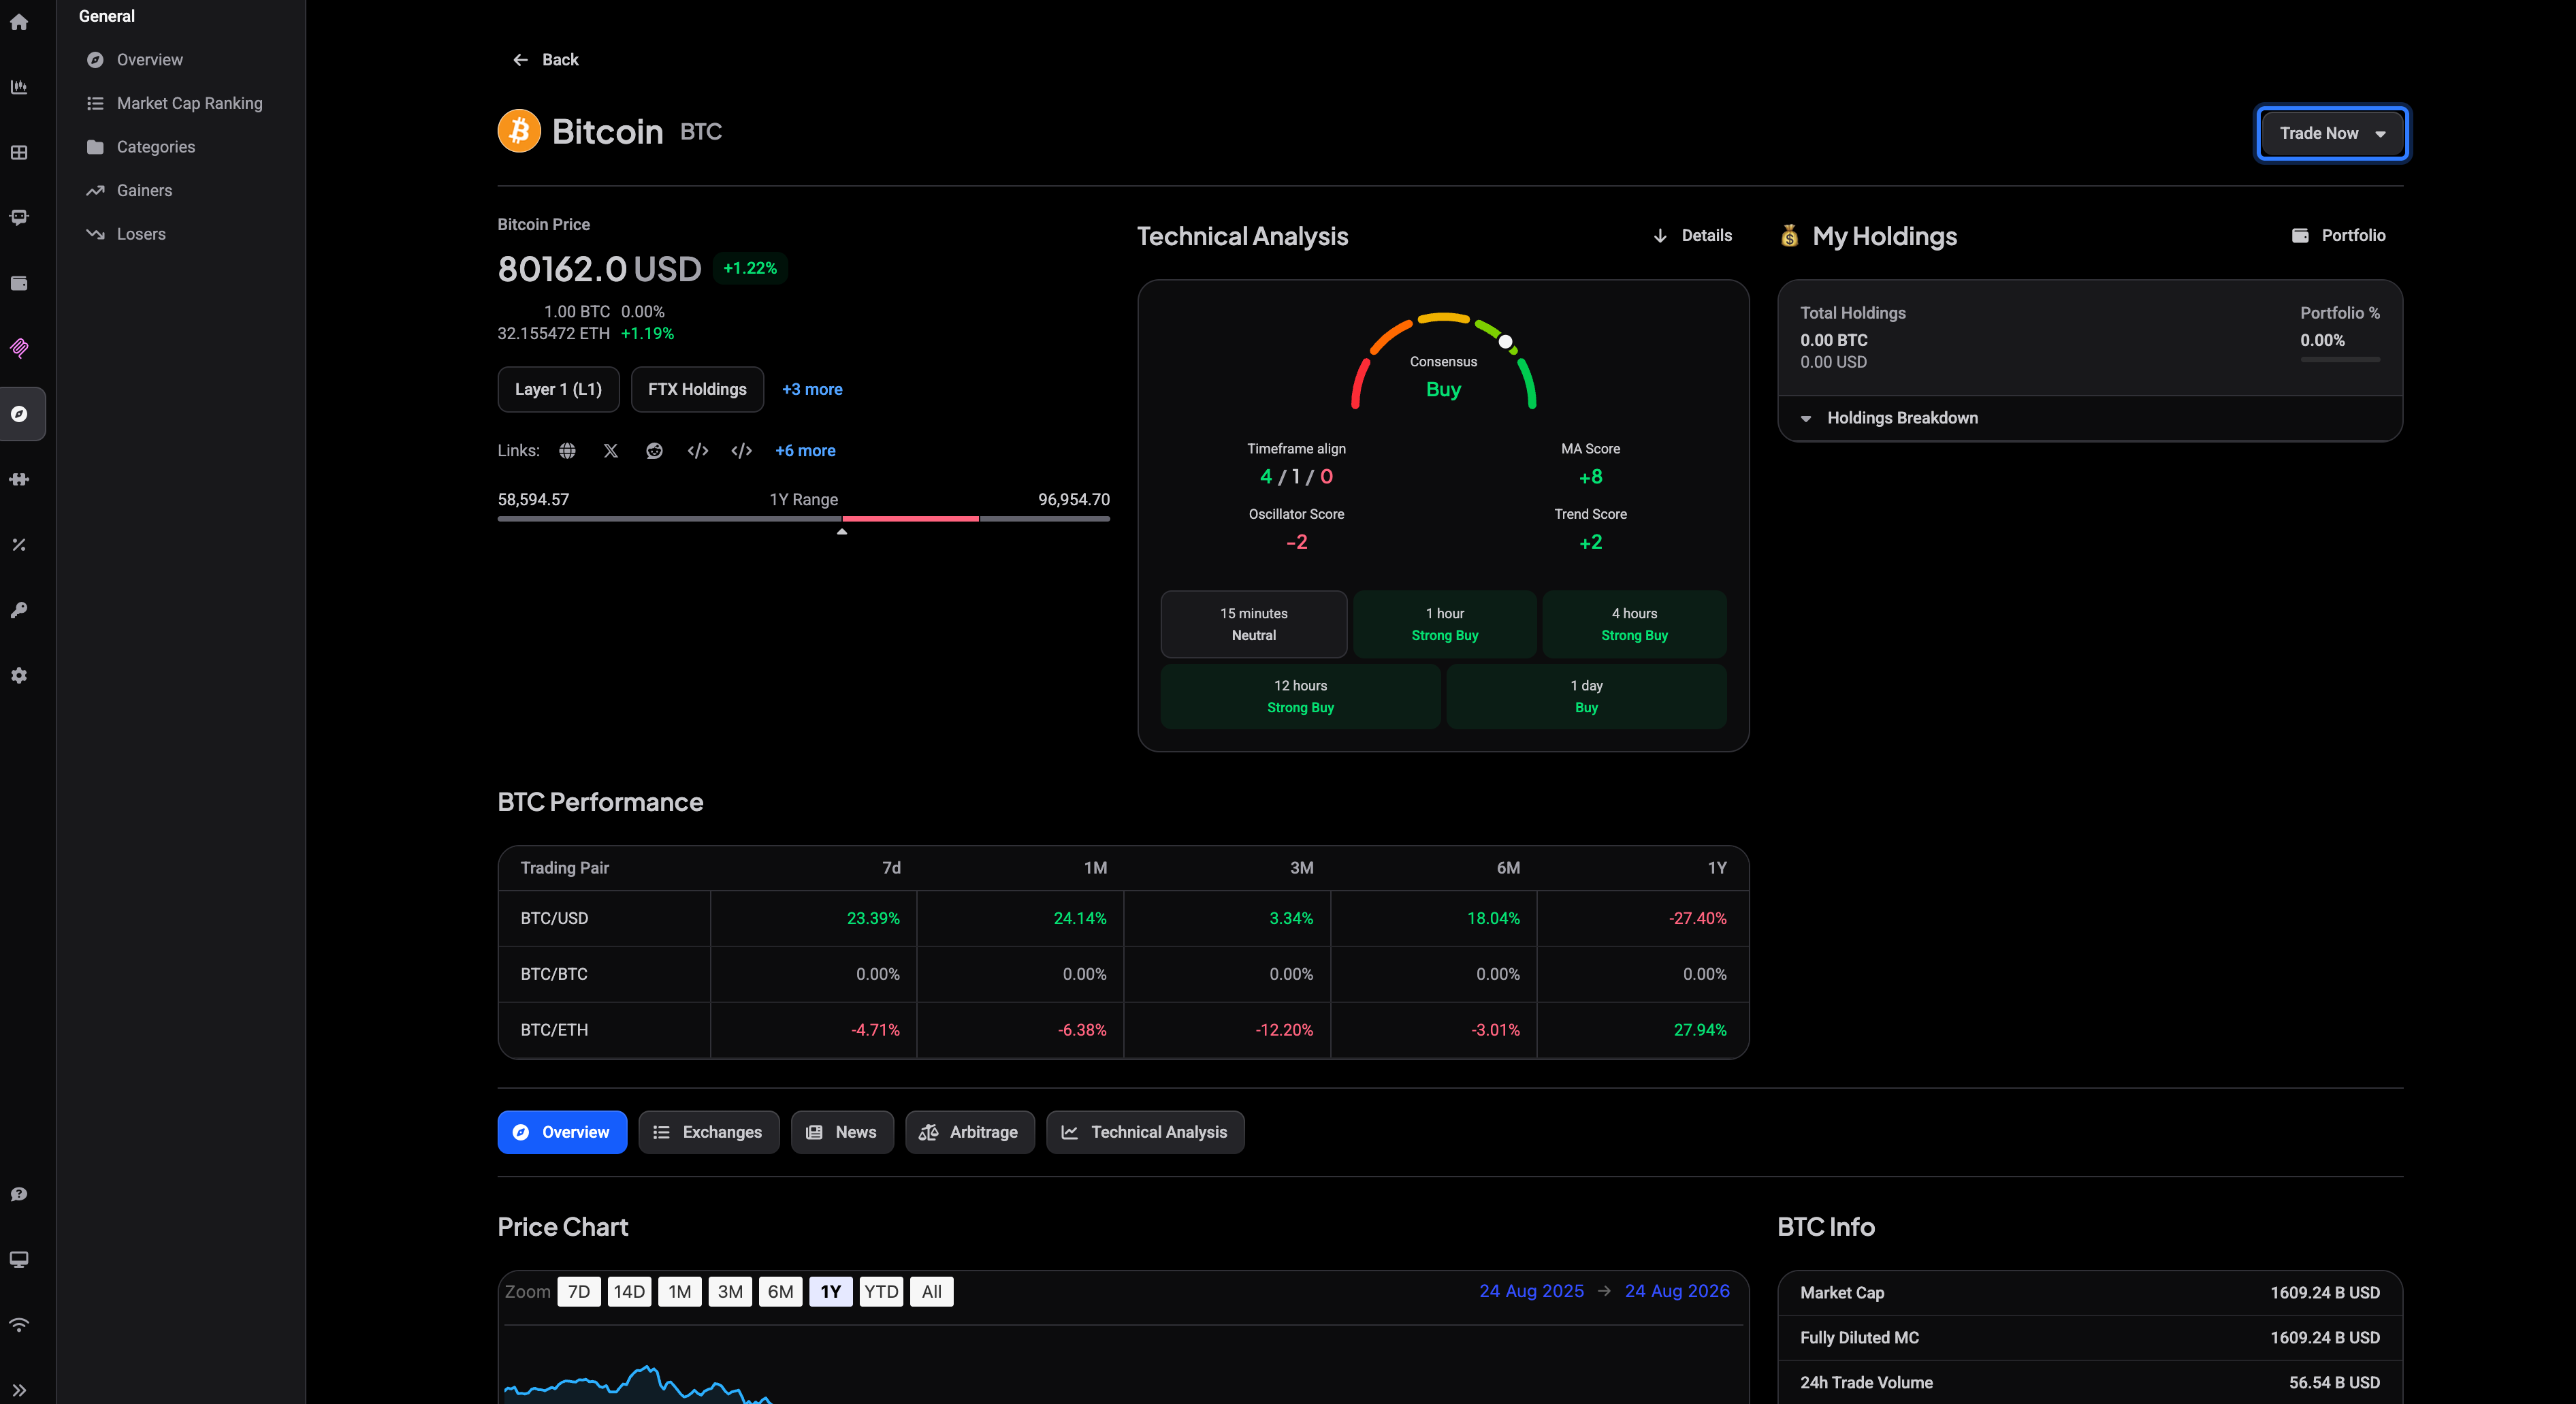Switch to the Technical Analysis tab
Image resolution: width=2576 pixels, height=1404 pixels.
coord(1145,1132)
